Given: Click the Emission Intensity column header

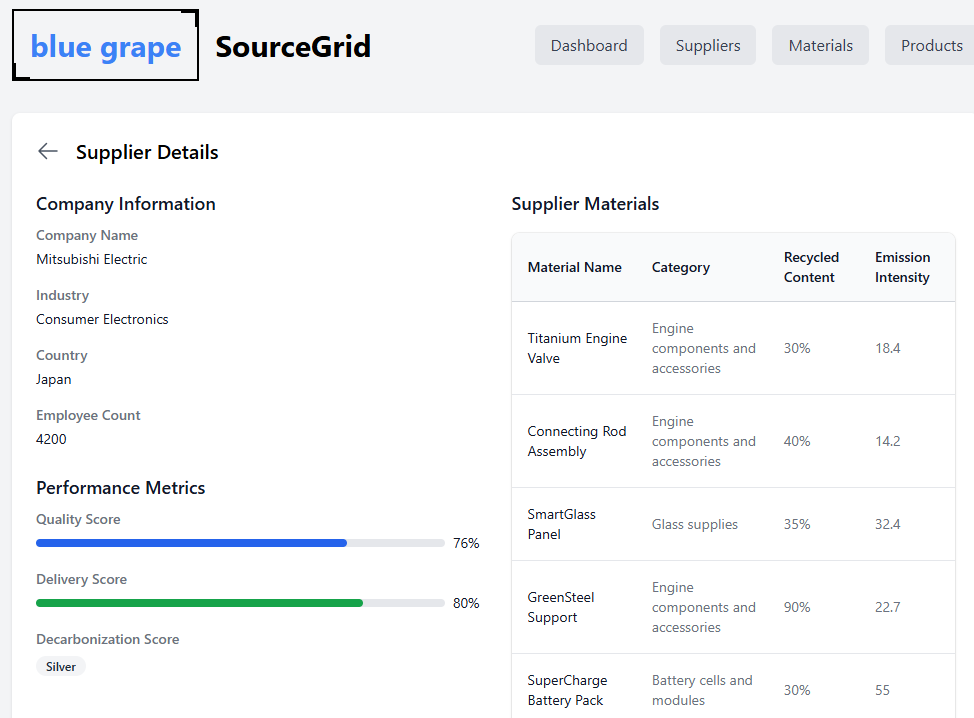Looking at the screenshot, I should 903,268.
